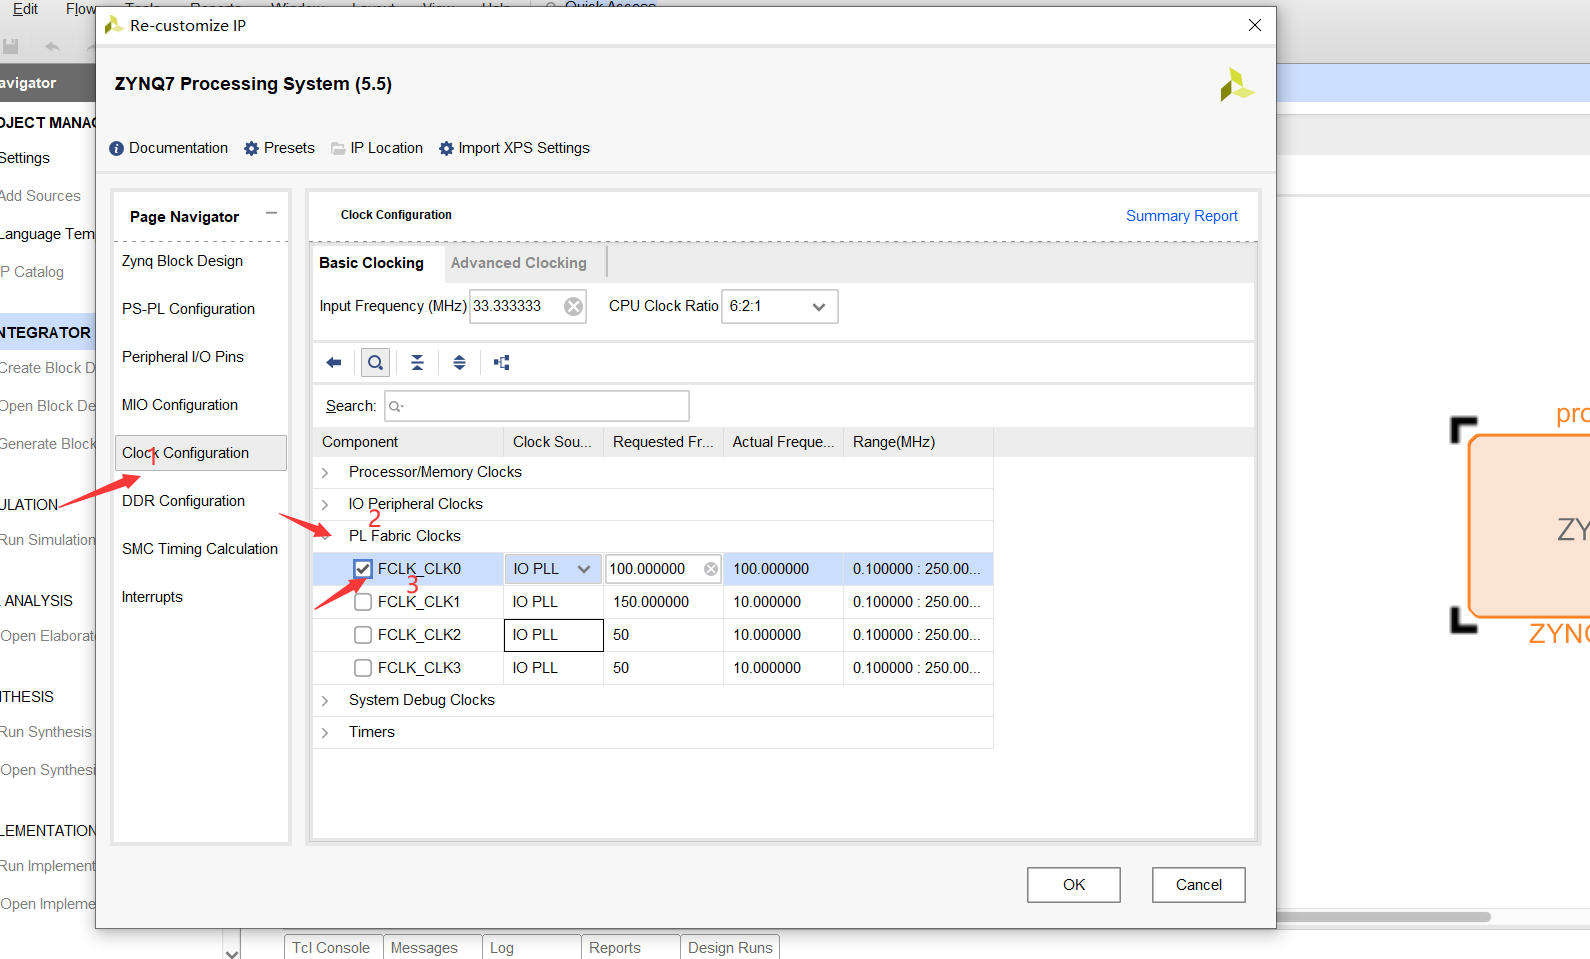Select Clock Configuration page
The image size is (1590, 959).
(201, 453)
